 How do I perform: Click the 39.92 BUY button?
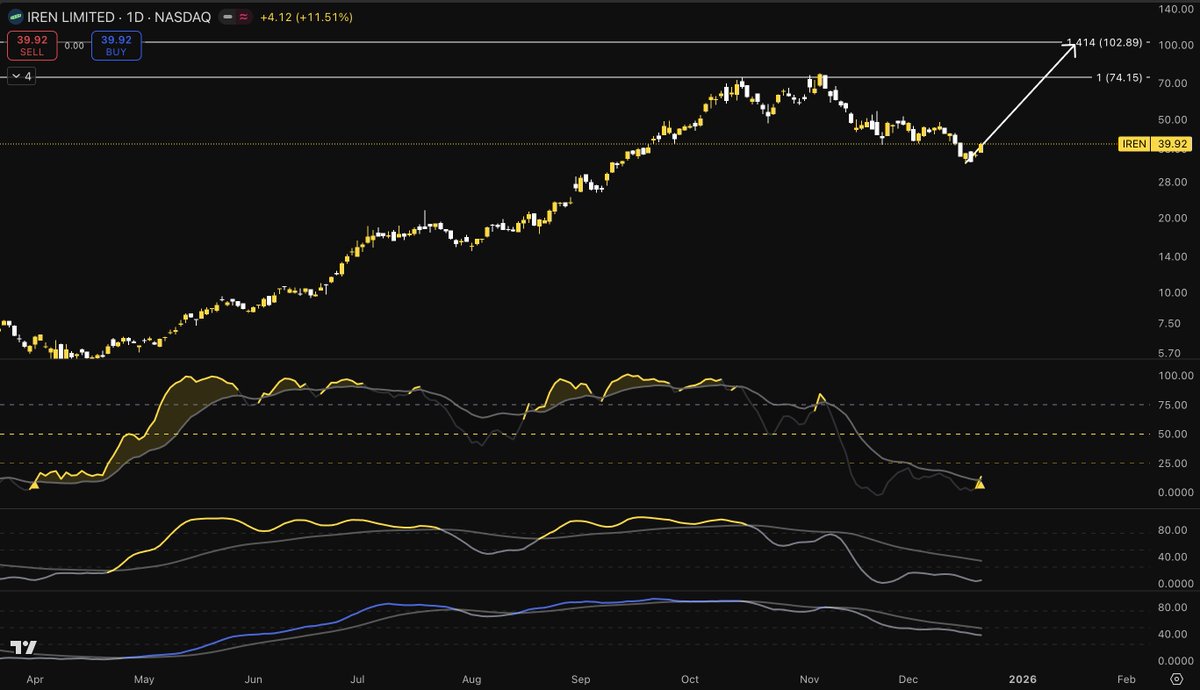point(116,45)
